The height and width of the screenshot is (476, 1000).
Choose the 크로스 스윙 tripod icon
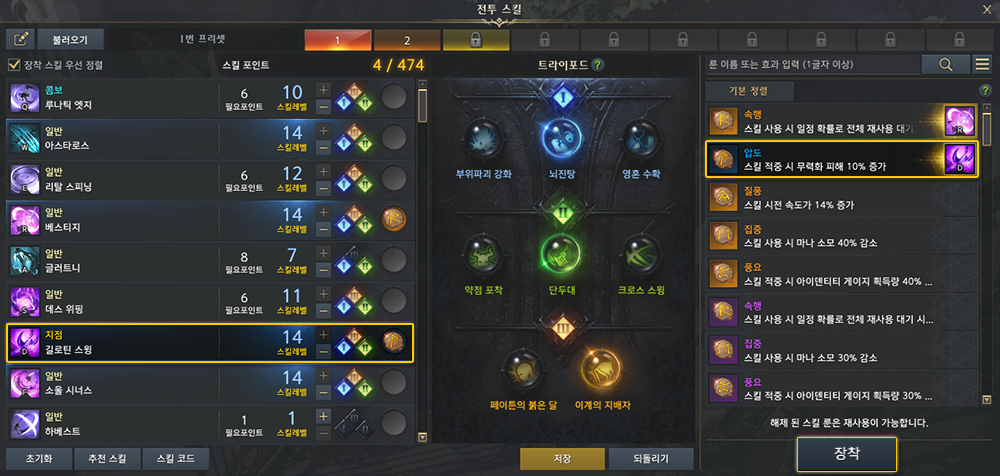coord(641,255)
